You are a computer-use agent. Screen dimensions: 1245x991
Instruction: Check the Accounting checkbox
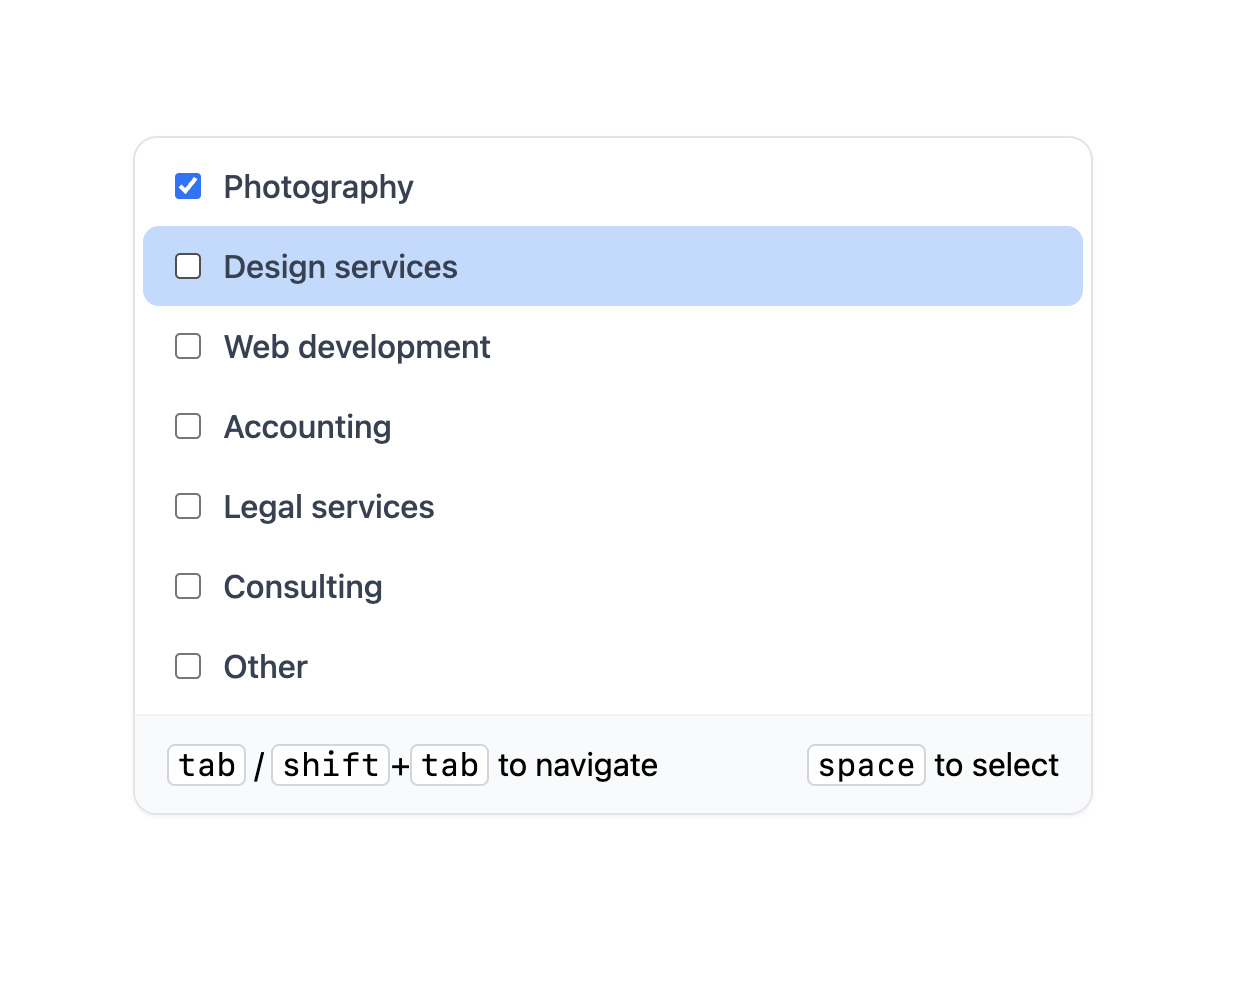click(188, 427)
